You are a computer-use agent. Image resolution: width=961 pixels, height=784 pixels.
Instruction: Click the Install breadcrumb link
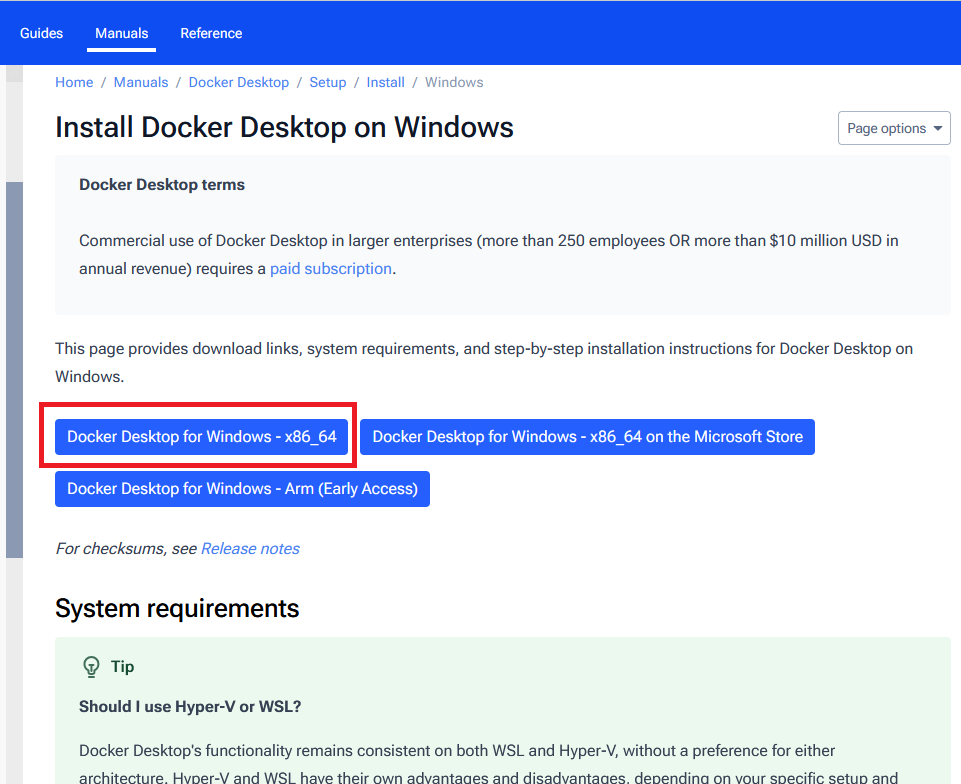pos(385,82)
